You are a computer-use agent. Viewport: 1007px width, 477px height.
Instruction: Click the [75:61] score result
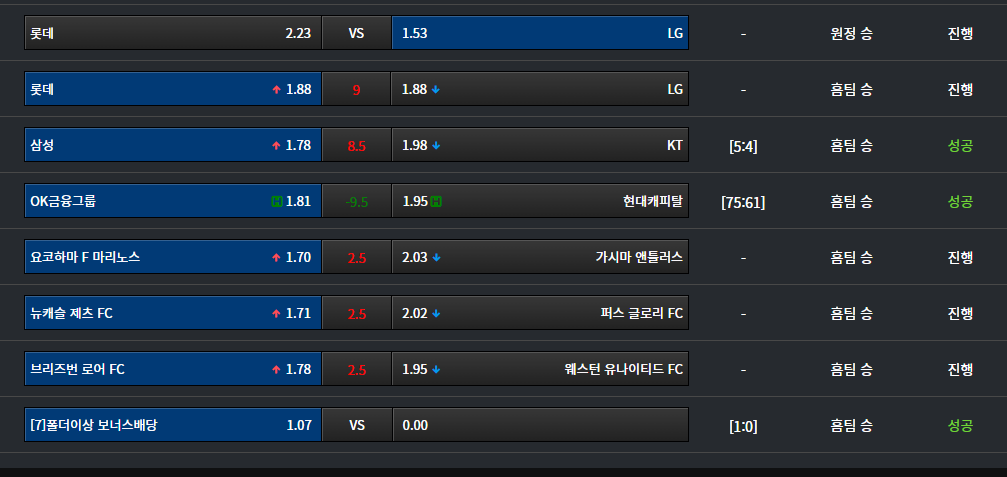tap(743, 202)
